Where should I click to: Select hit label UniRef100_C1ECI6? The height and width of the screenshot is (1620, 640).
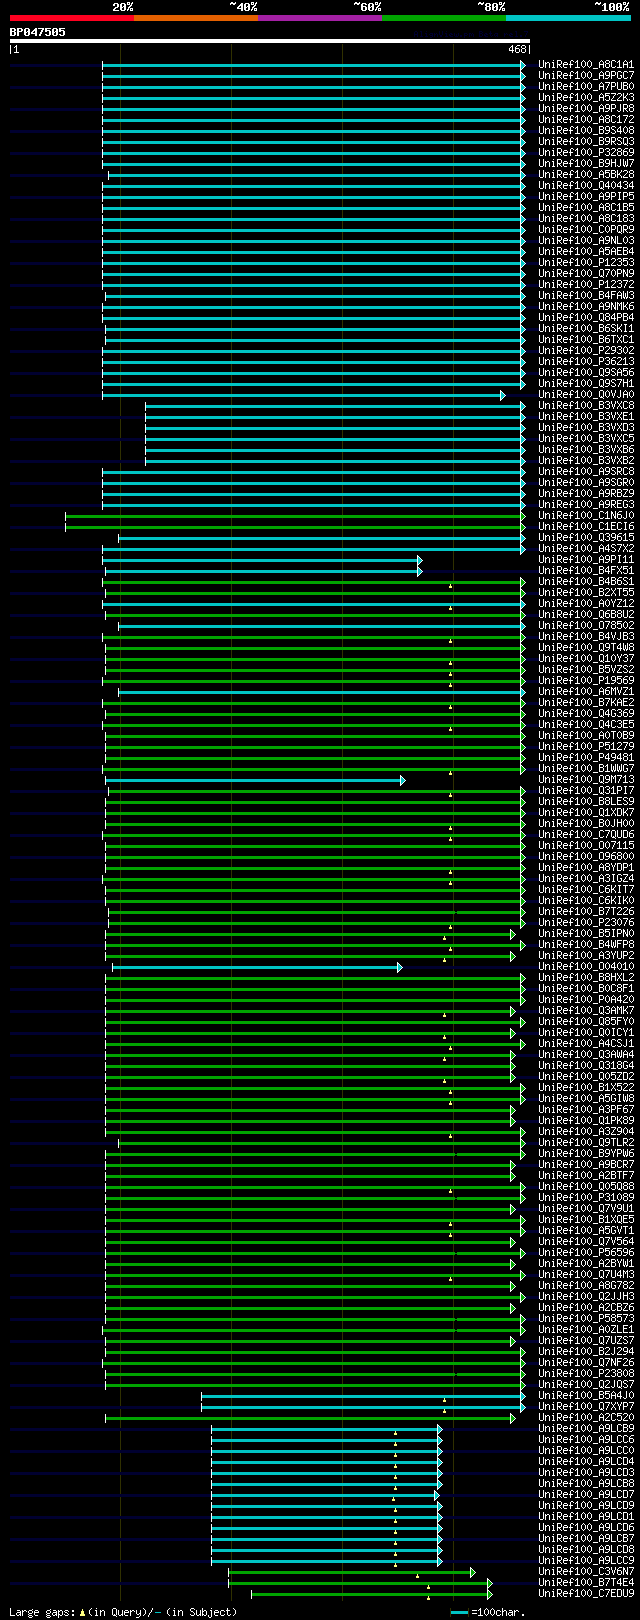coord(586,527)
